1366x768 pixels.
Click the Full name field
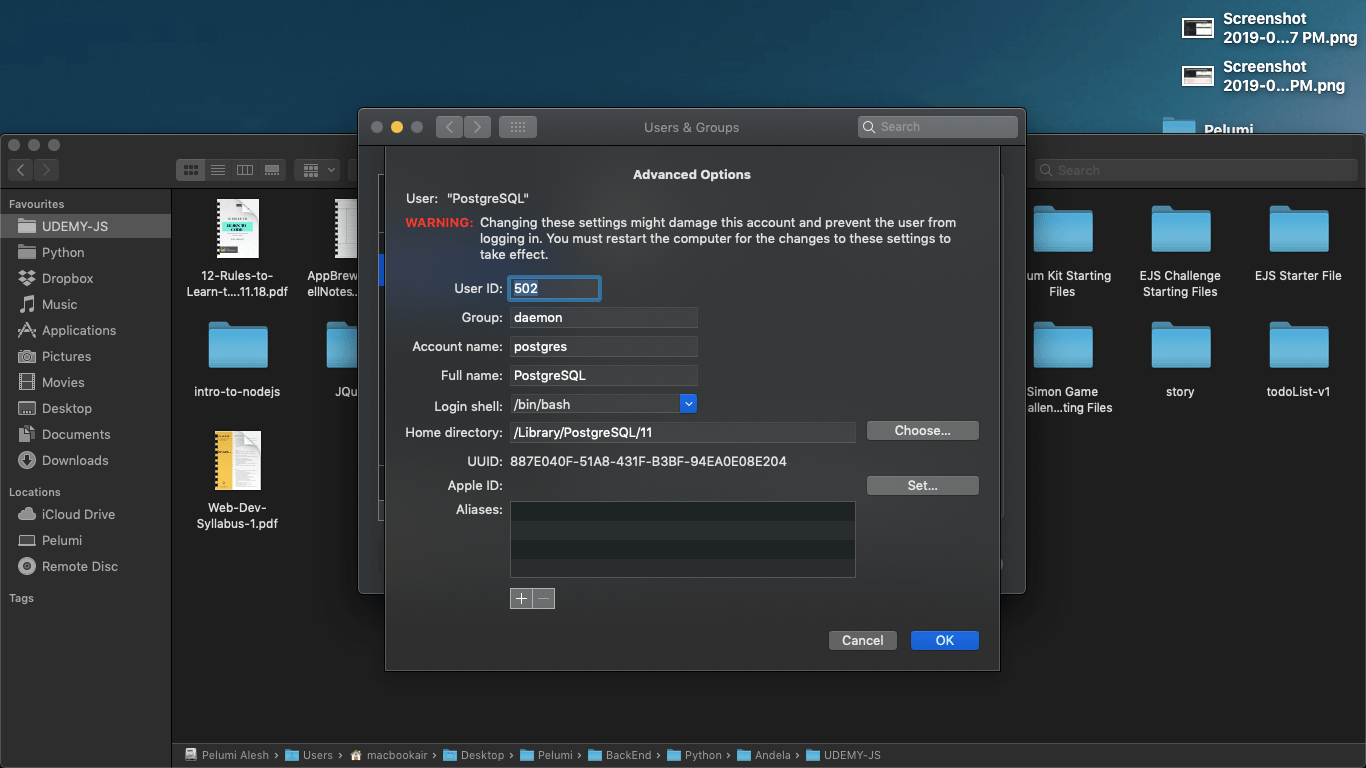603,375
